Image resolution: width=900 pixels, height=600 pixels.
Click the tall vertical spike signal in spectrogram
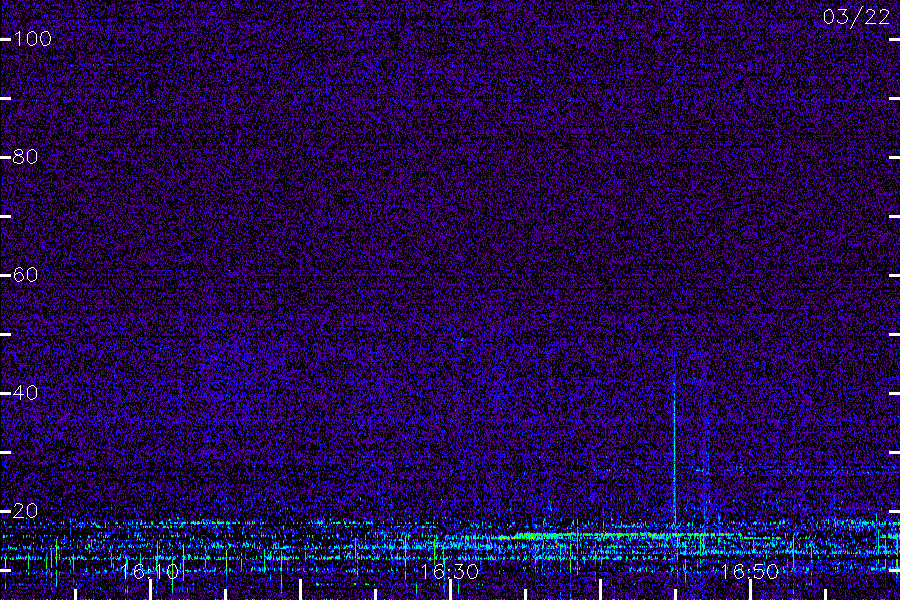coord(674,442)
